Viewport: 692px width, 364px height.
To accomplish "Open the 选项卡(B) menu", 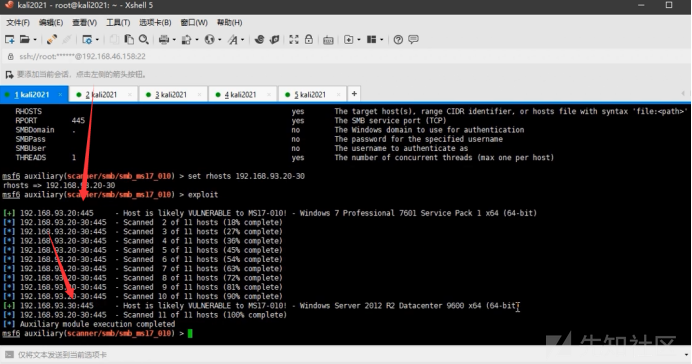I will (x=155, y=23).
